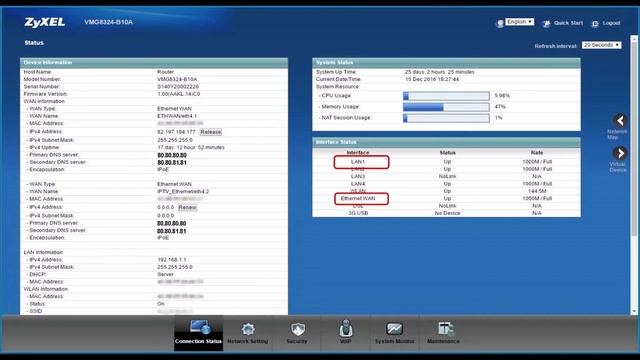Click the System Up Time value
This screenshot has height=360, width=640.
[x=440, y=72]
